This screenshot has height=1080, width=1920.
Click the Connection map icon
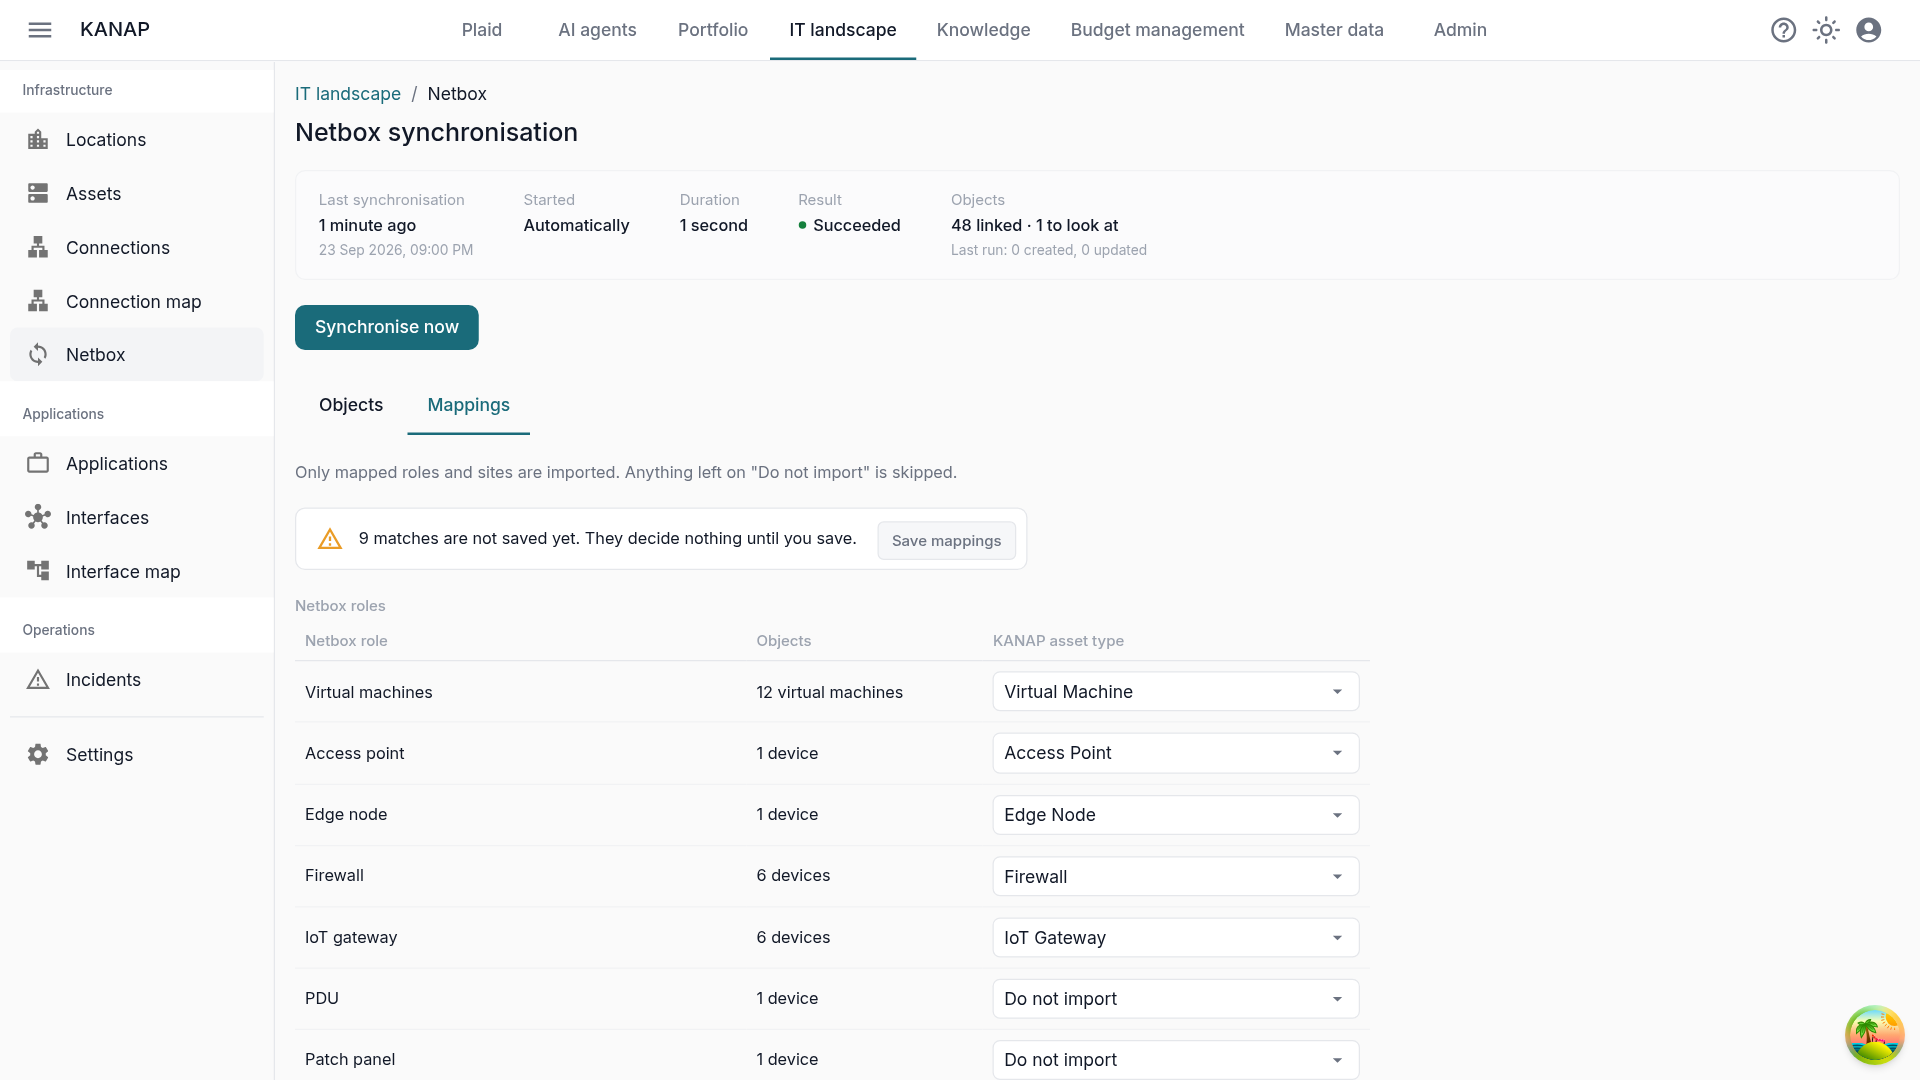tap(38, 302)
